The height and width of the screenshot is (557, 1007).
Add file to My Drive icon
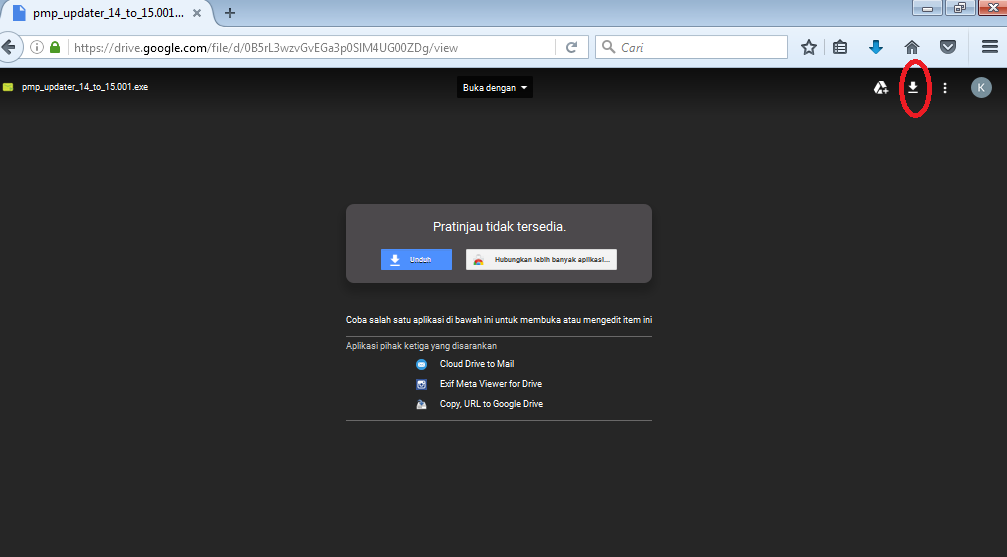click(880, 87)
